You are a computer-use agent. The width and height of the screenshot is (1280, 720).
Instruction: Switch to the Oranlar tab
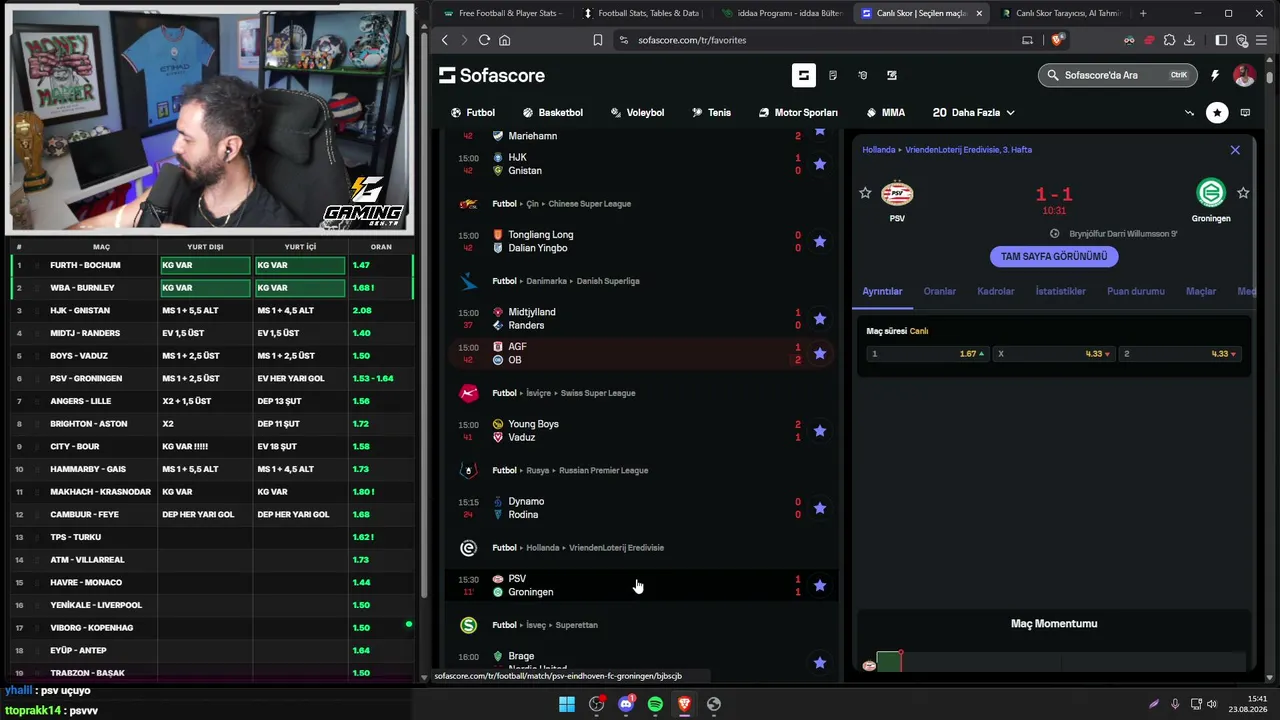(939, 292)
